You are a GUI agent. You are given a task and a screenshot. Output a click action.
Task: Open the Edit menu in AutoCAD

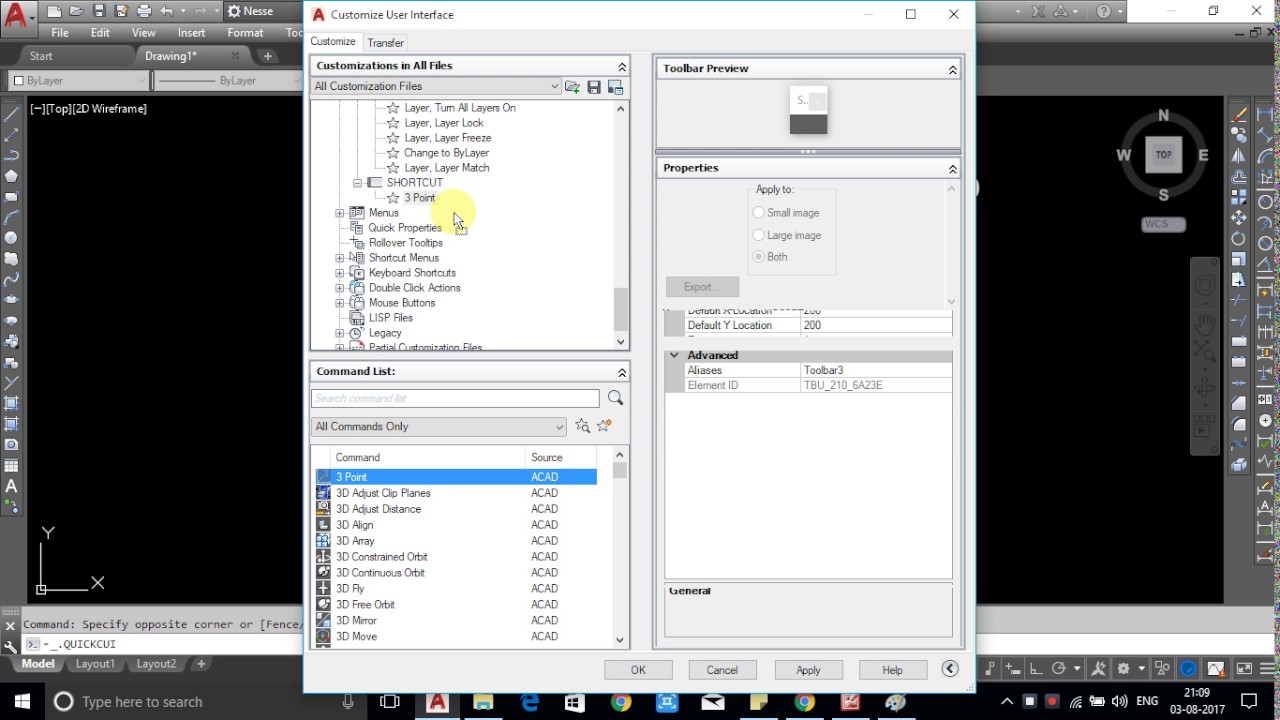[x=100, y=33]
